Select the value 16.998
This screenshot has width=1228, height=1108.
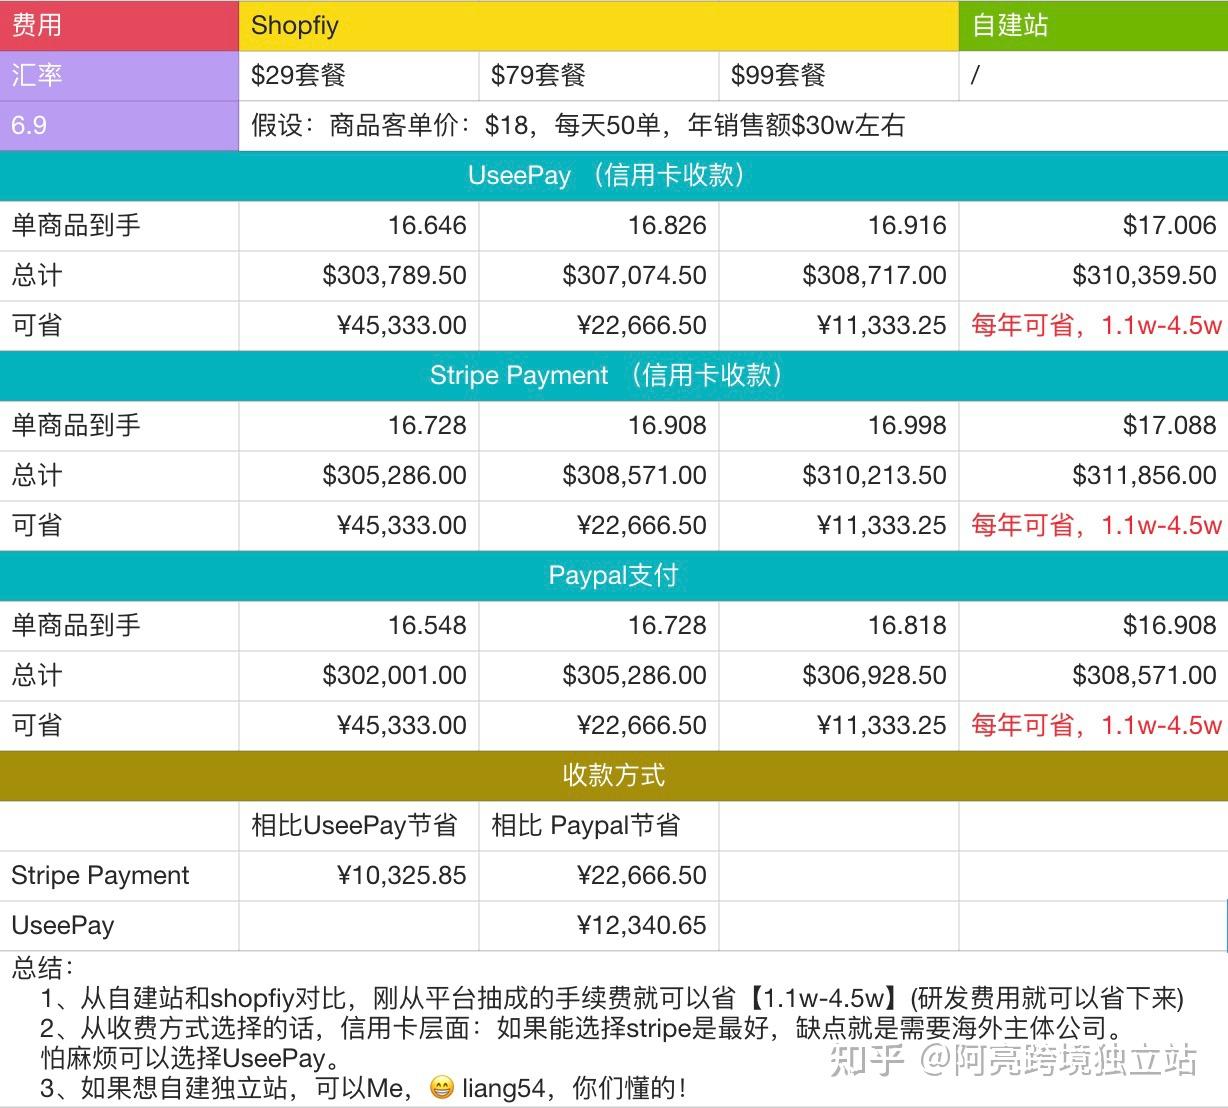tap(907, 425)
